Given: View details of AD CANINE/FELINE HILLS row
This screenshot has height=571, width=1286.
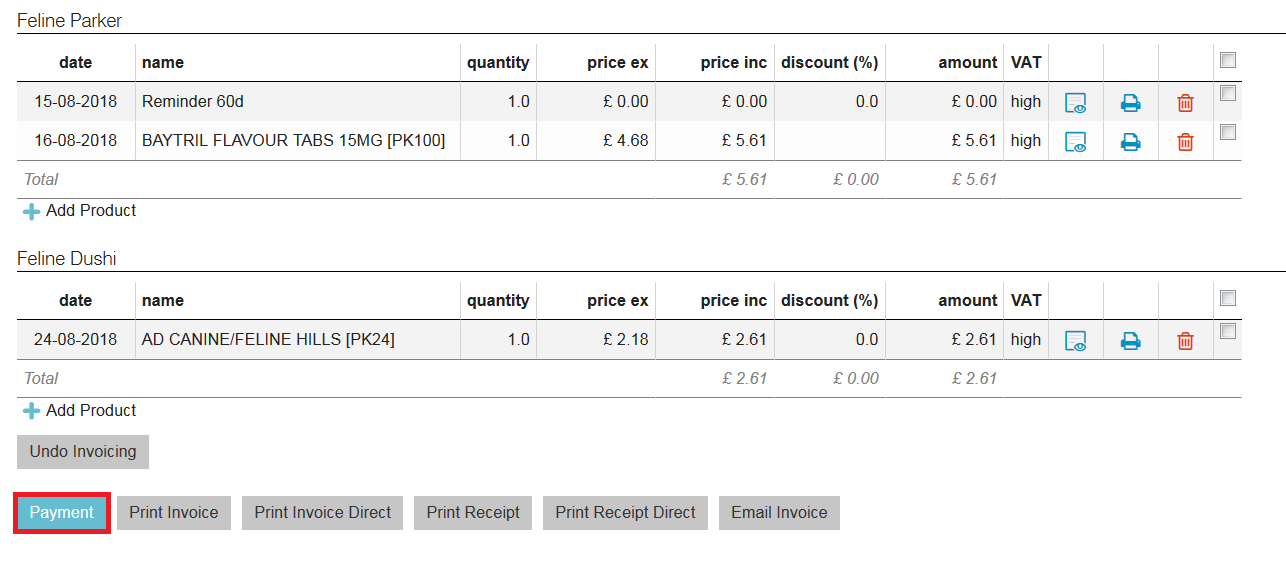Looking at the screenshot, I should (x=1075, y=341).
